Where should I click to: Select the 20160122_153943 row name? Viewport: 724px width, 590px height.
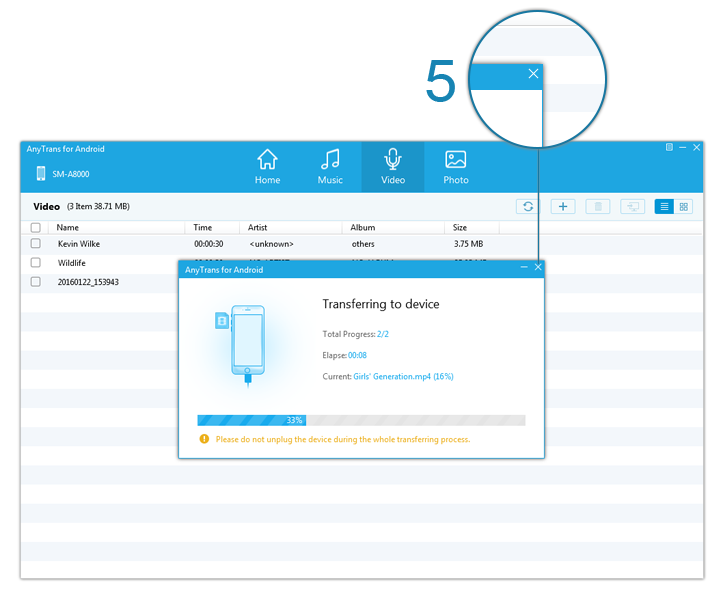pyautogui.click(x=88, y=282)
